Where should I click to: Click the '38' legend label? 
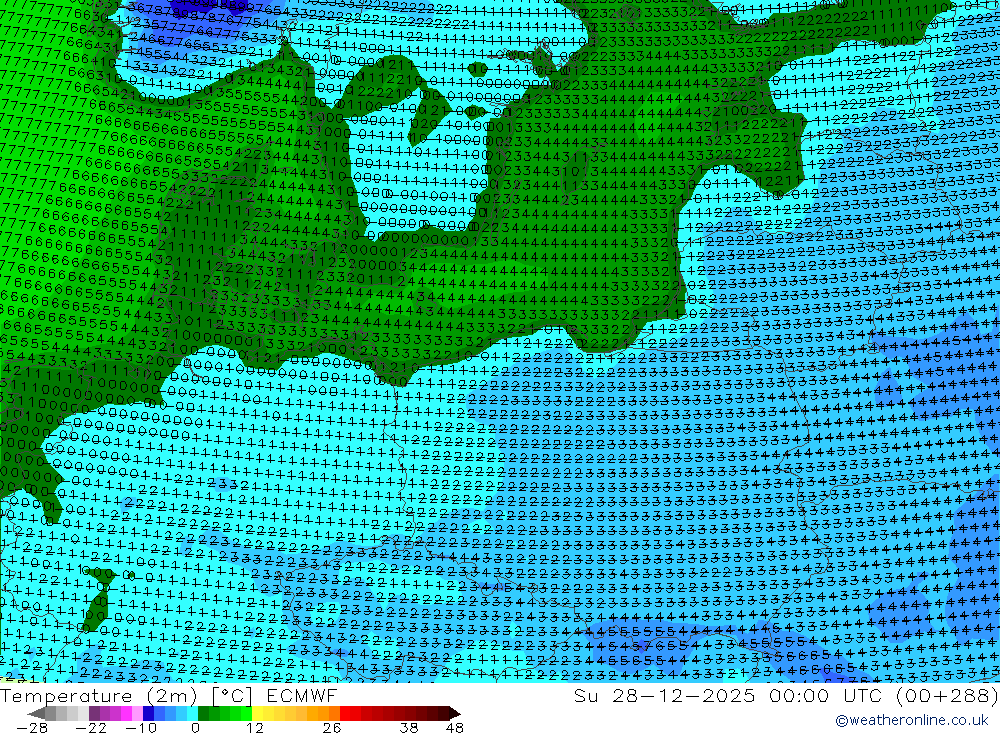point(409,727)
